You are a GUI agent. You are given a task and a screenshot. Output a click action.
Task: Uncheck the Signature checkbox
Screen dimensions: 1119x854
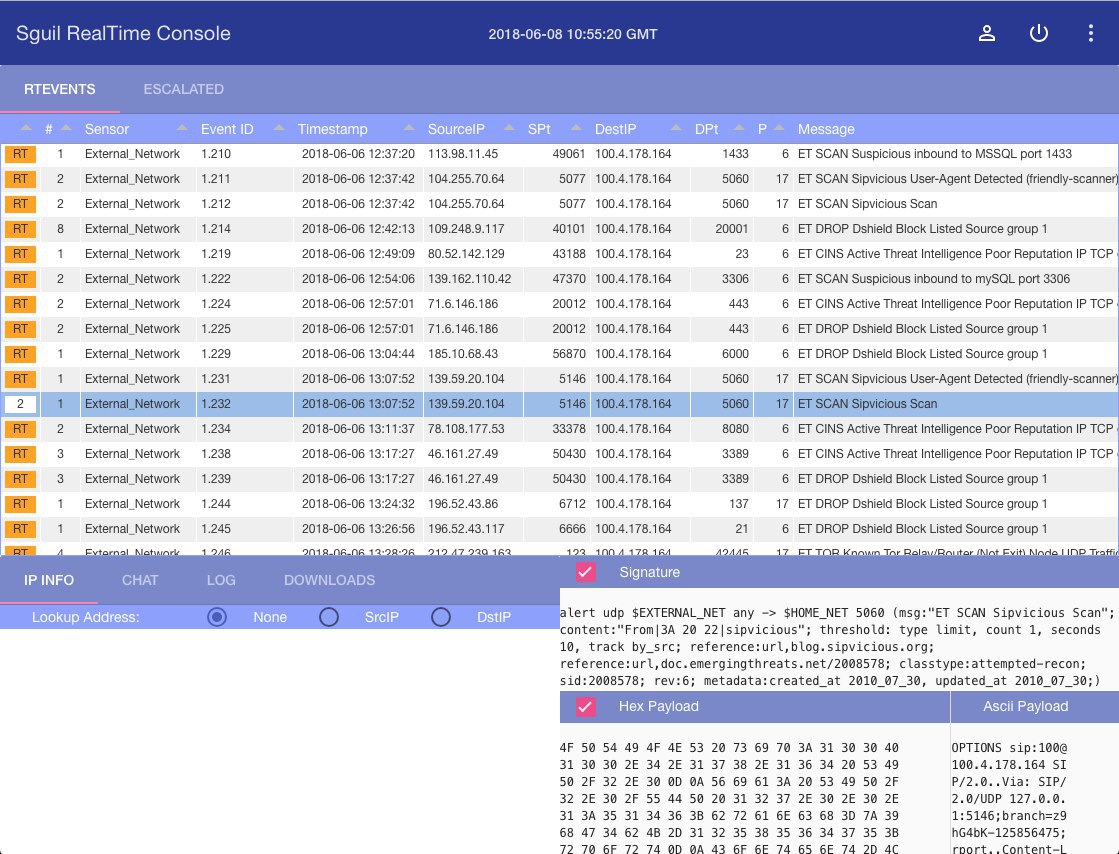(x=585, y=572)
